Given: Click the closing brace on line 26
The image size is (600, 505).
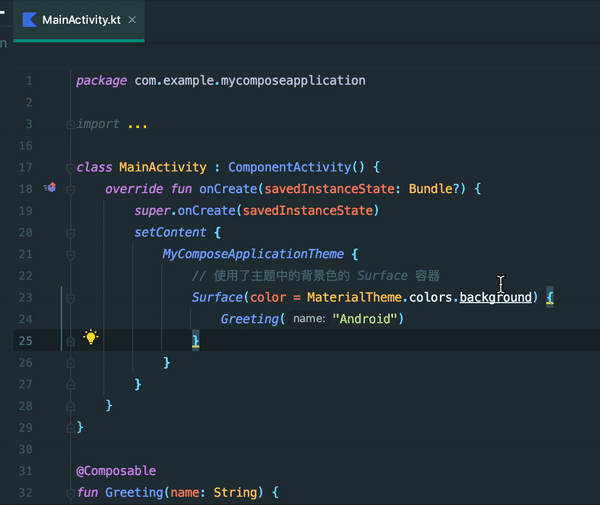Looking at the screenshot, I should (x=166, y=362).
